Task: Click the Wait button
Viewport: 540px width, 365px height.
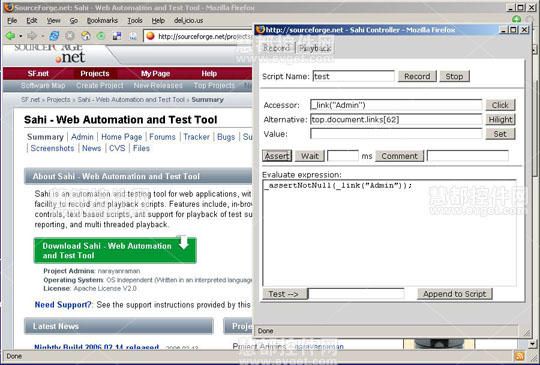Action: click(310, 156)
